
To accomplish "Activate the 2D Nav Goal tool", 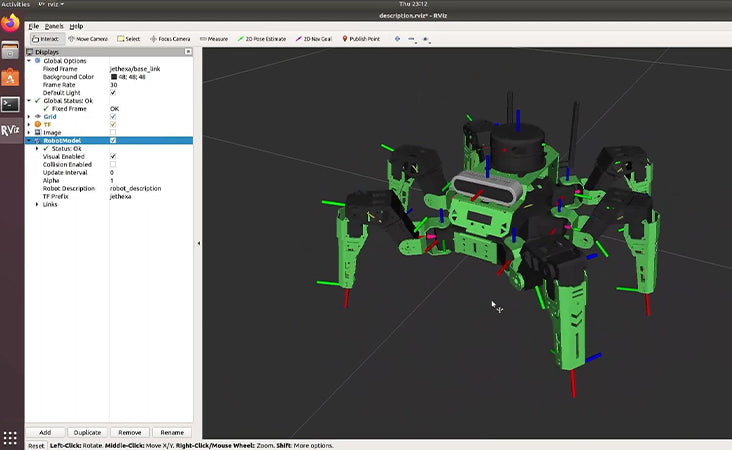I will click(x=314, y=39).
